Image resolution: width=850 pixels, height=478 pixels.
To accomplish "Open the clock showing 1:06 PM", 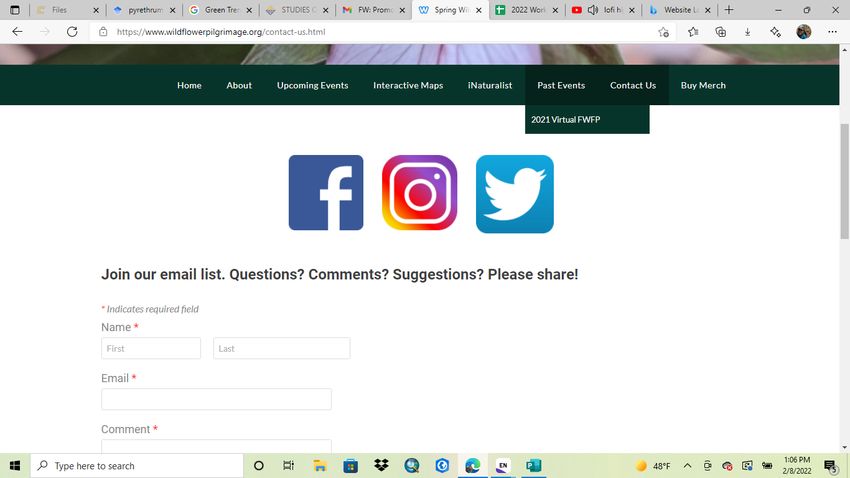I will (797, 466).
